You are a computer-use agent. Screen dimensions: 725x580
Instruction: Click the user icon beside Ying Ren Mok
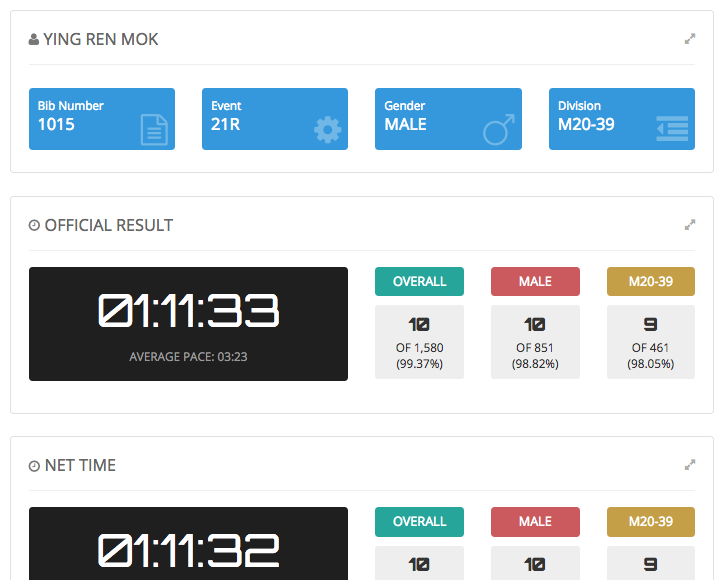34,40
